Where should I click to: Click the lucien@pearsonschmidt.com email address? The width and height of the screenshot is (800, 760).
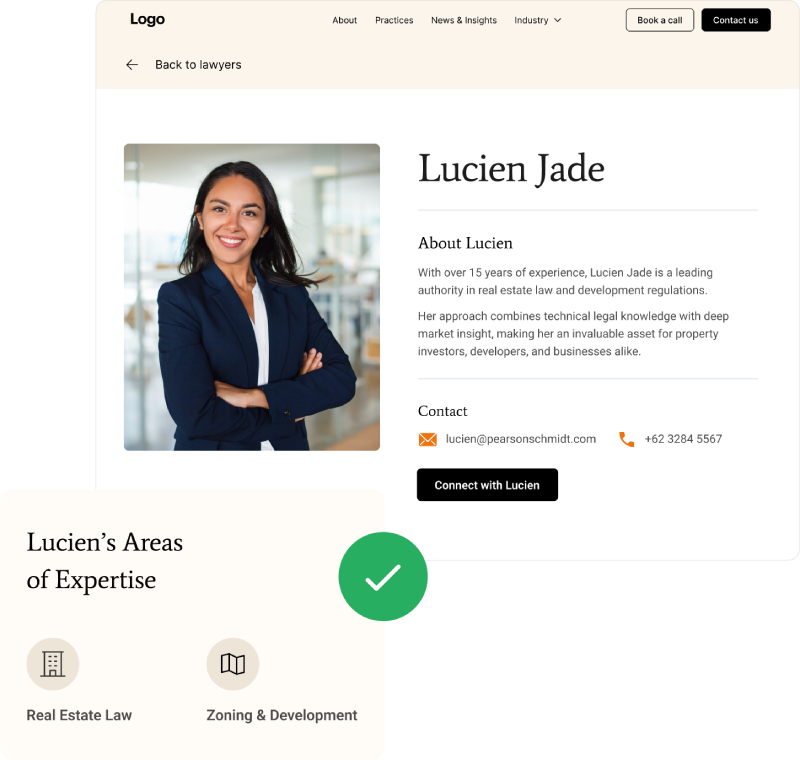pyautogui.click(x=520, y=439)
